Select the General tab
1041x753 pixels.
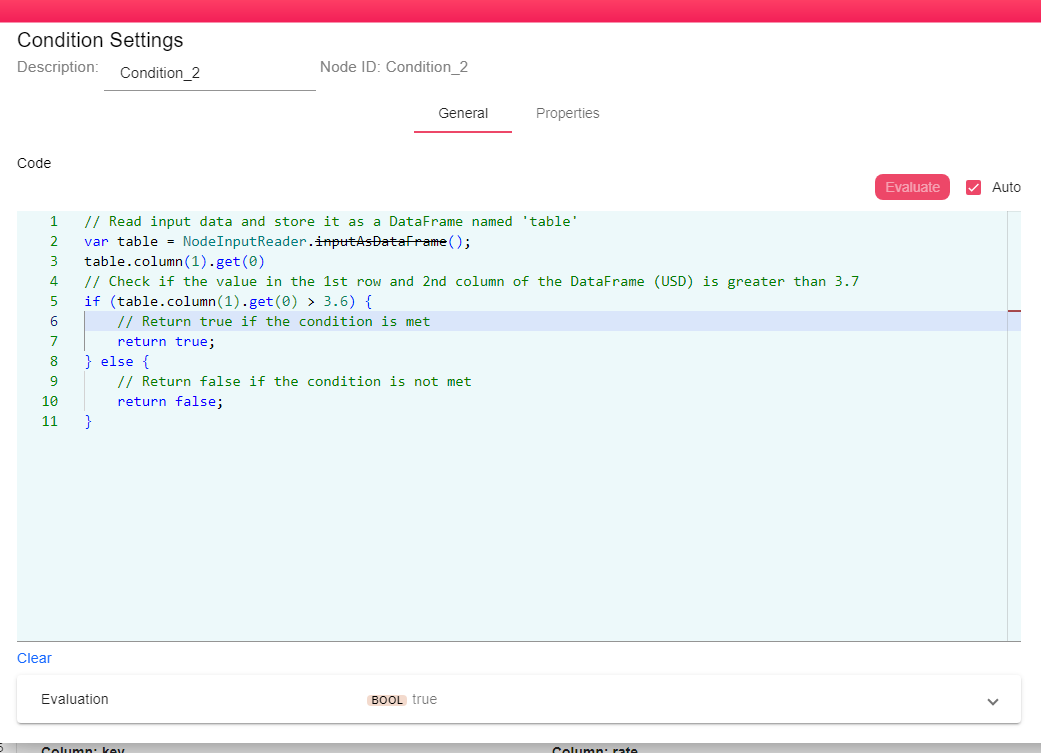pos(463,113)
